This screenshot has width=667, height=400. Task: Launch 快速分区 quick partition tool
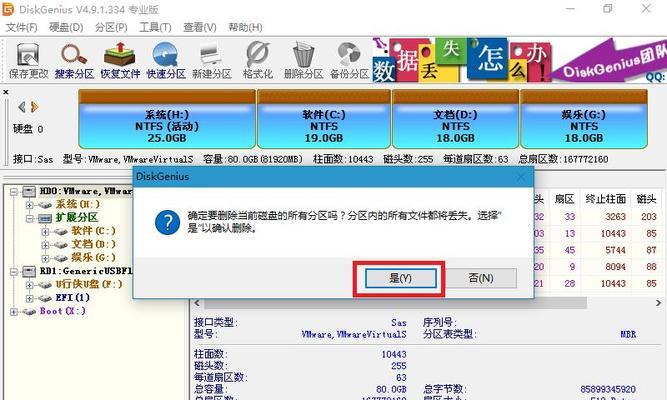166,60
